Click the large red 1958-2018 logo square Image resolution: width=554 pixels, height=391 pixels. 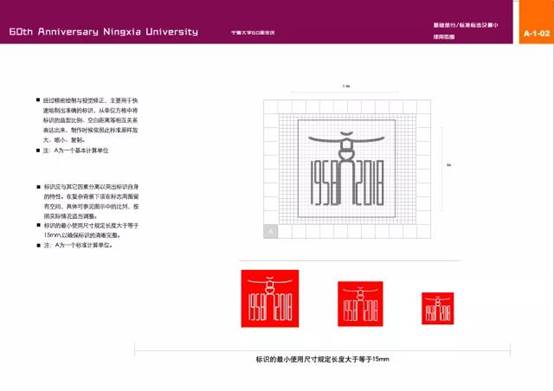[x=270, y=299]
